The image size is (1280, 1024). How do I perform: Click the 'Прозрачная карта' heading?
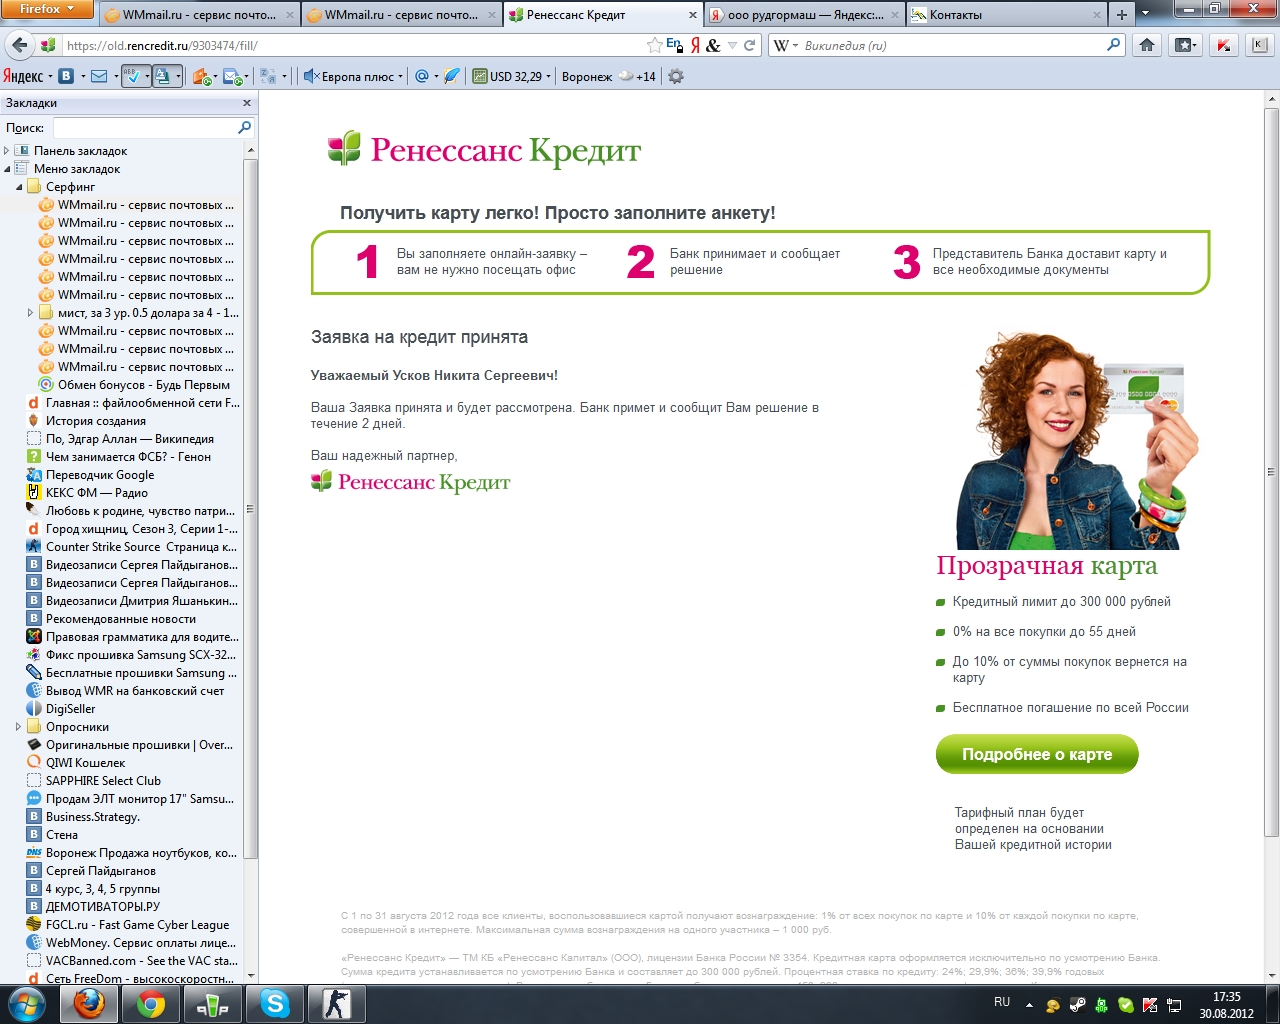click(1046, 566)
